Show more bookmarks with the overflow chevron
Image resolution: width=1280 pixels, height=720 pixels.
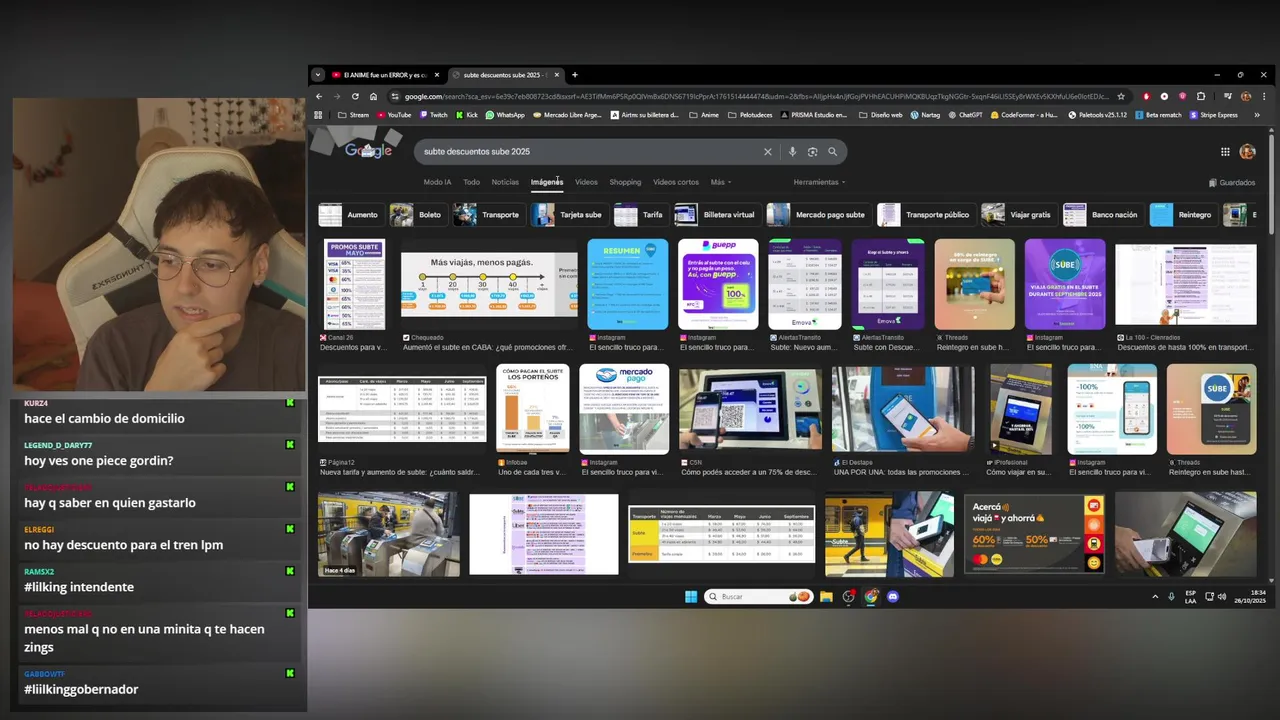click(x=1257, y=115)
